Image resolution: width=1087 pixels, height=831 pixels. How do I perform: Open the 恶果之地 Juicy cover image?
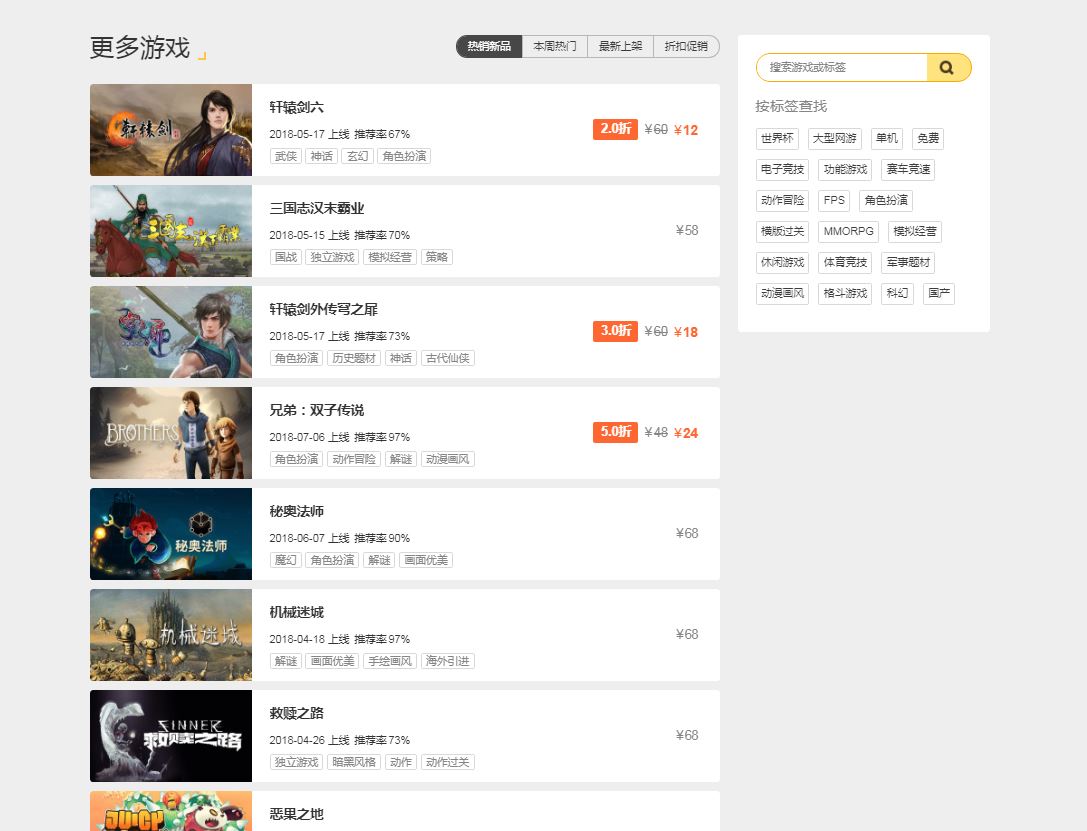[171, 811]
